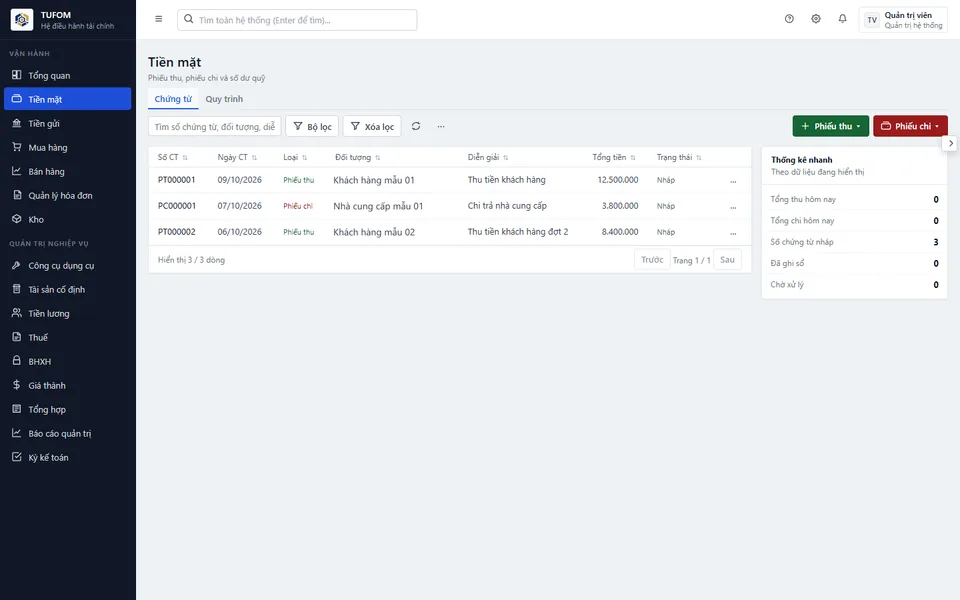The image size is (960, 600).
Task: Expand the Phiếu thu dropdown button
Action: [830, 126]
